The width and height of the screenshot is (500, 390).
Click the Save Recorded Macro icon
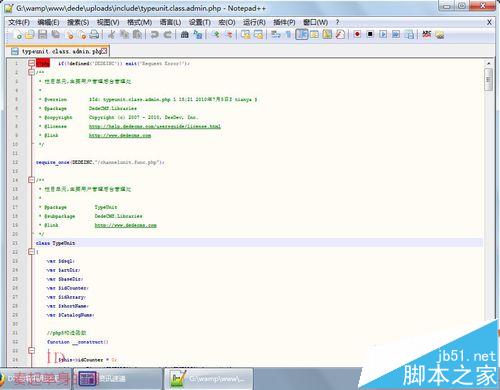[x=409, y=34]
